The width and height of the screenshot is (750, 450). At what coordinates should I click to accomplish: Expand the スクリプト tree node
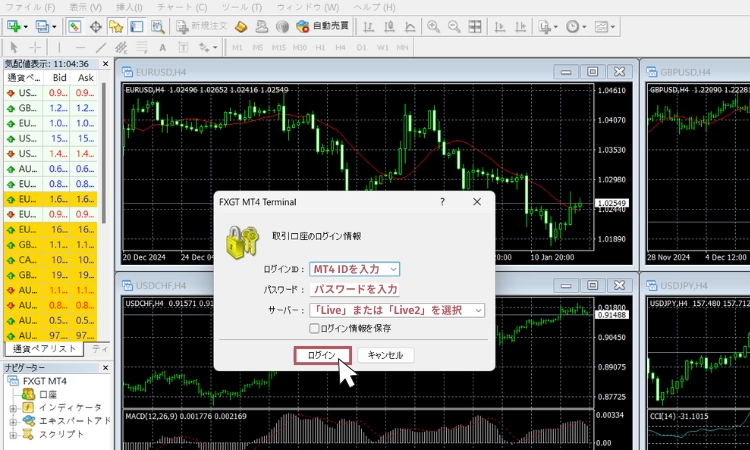13,435
